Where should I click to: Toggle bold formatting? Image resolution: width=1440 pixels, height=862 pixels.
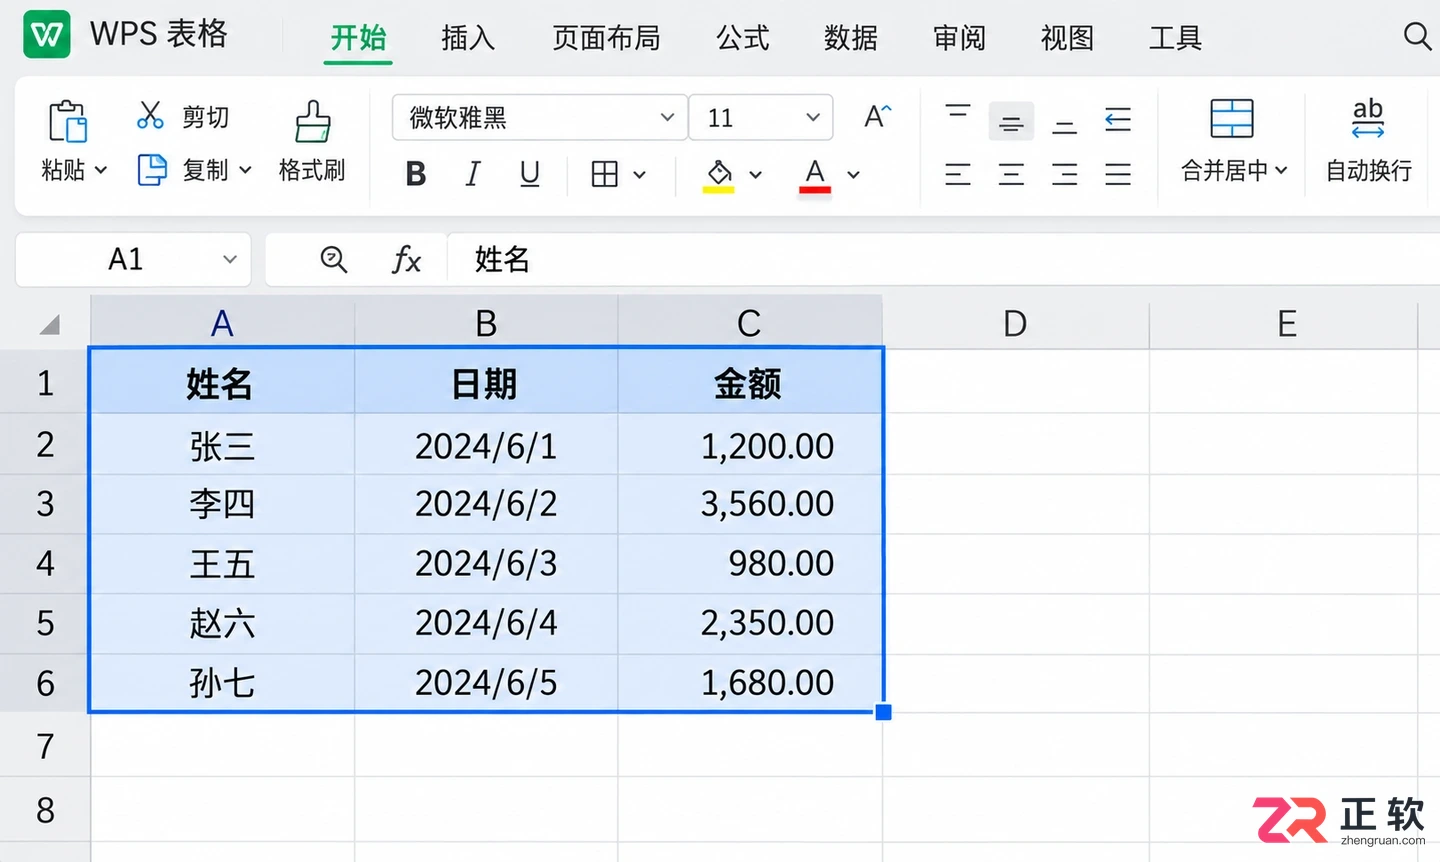point(416,174)
